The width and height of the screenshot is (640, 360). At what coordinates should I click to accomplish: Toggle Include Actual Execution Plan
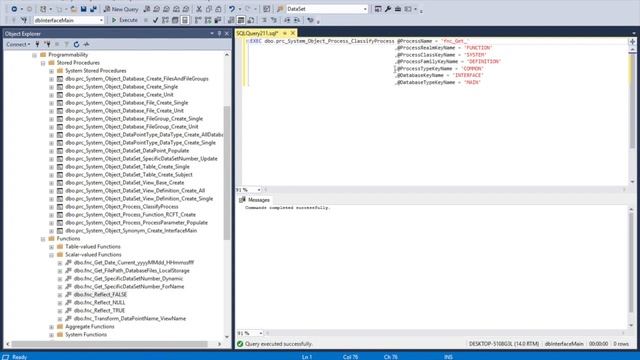[198, 20]
